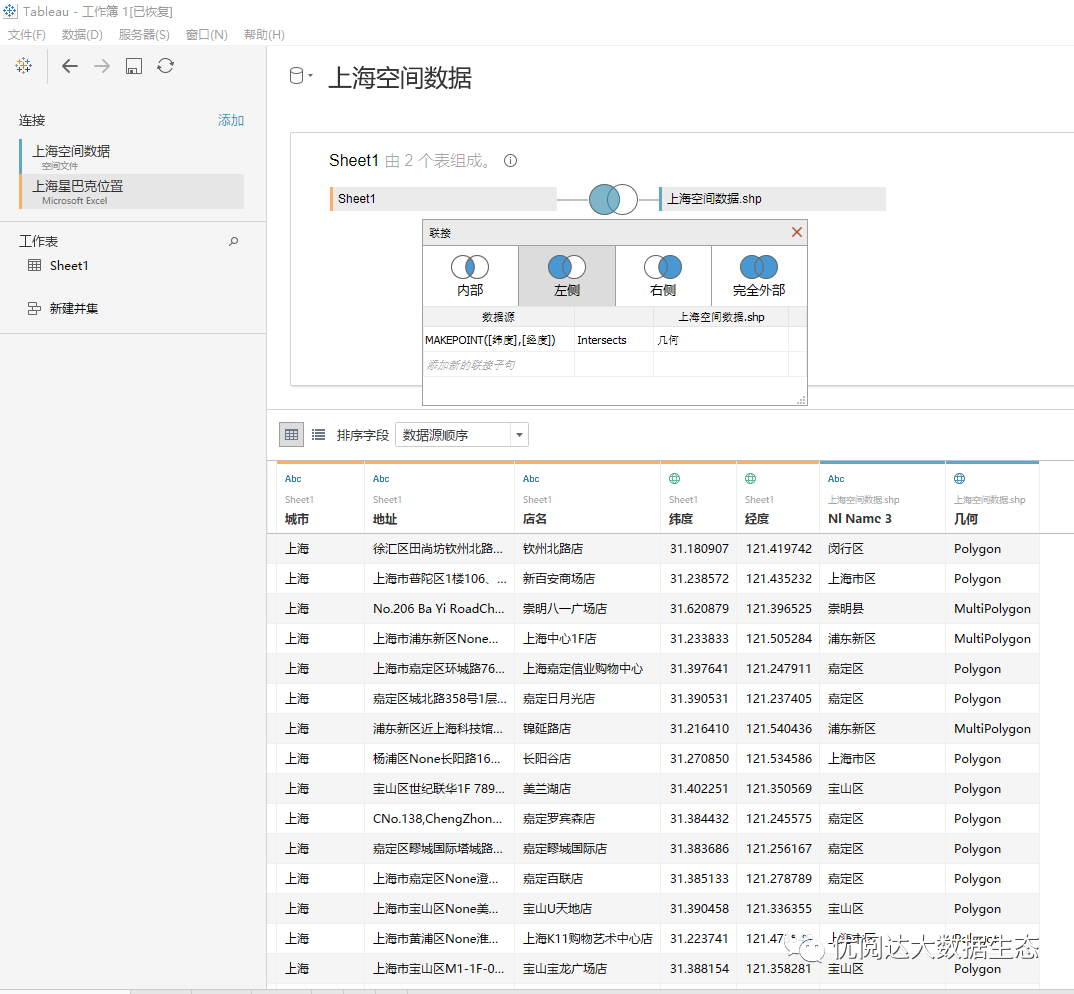Image resolution: width=1074 pixels, height=994 pixels.
Task: Click the cell 上海K11购物艺术中心店
Action: tap(588, 939)
